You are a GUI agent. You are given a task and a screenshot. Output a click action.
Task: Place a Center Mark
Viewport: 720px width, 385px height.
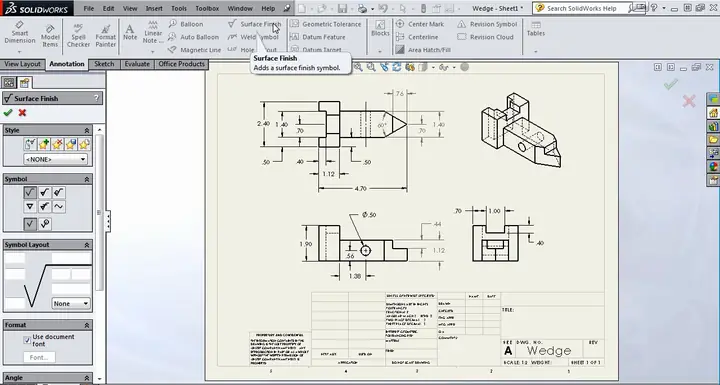click(420, 24)
